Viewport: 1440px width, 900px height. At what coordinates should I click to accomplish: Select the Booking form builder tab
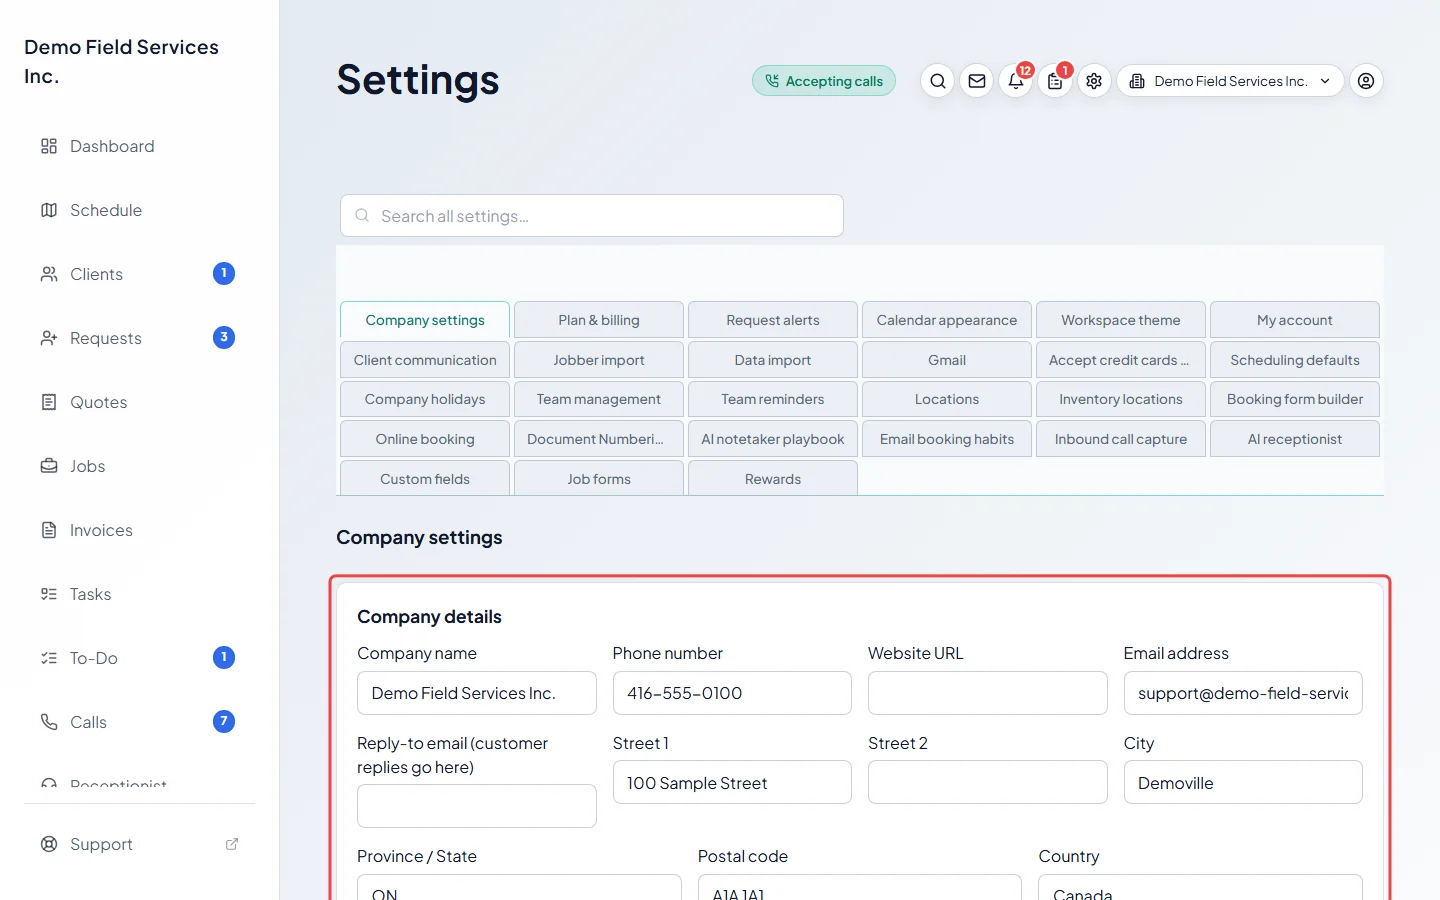(1295, 399)
